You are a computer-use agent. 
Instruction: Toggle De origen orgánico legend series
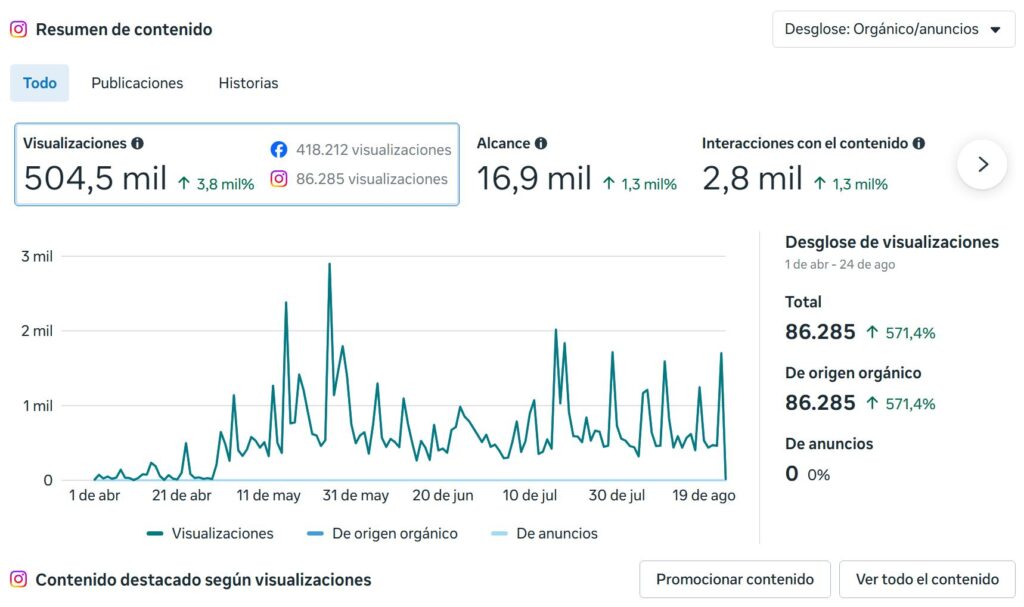click(383, 533)
